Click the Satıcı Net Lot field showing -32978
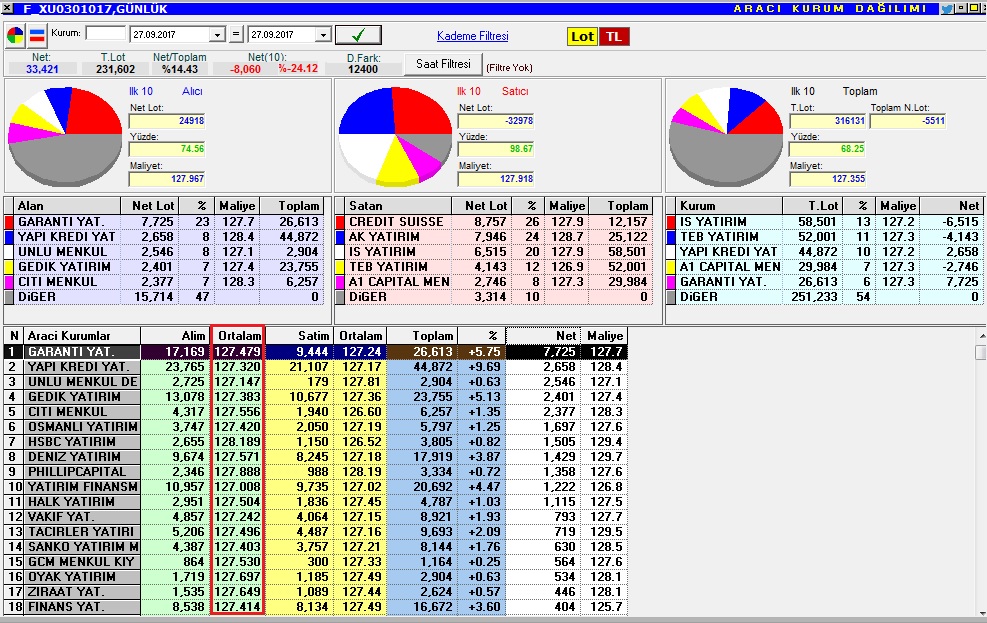The width and height of the screenshot is (987, 623). (496, 121)
